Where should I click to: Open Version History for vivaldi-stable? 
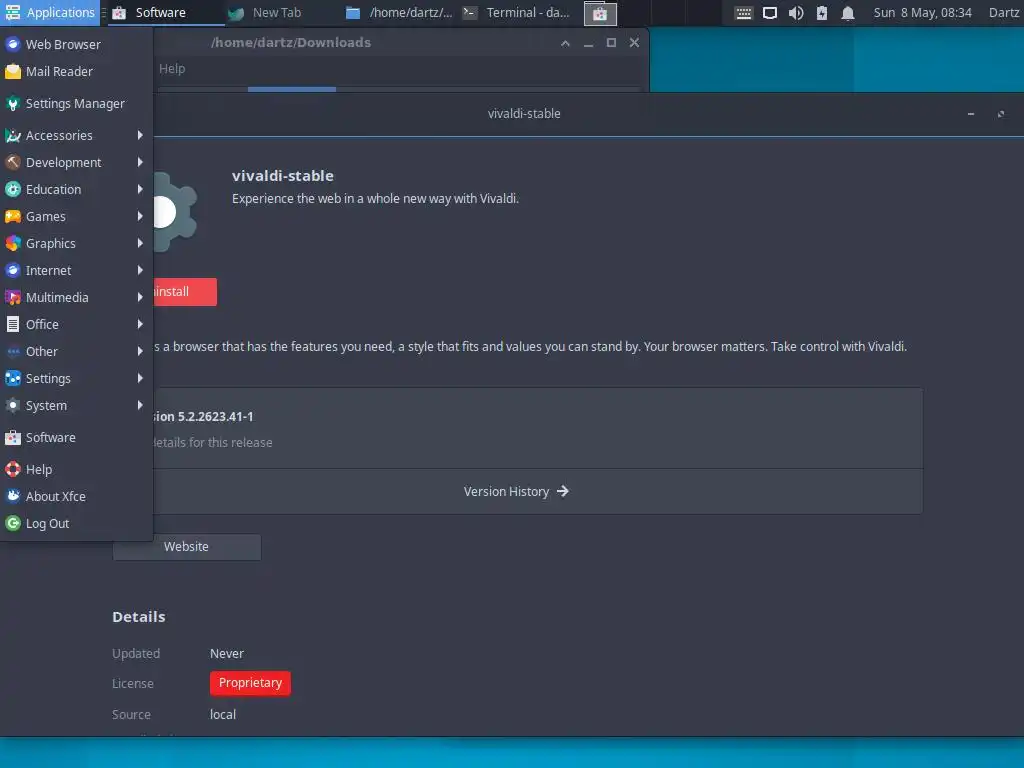(x=516, y=491)
